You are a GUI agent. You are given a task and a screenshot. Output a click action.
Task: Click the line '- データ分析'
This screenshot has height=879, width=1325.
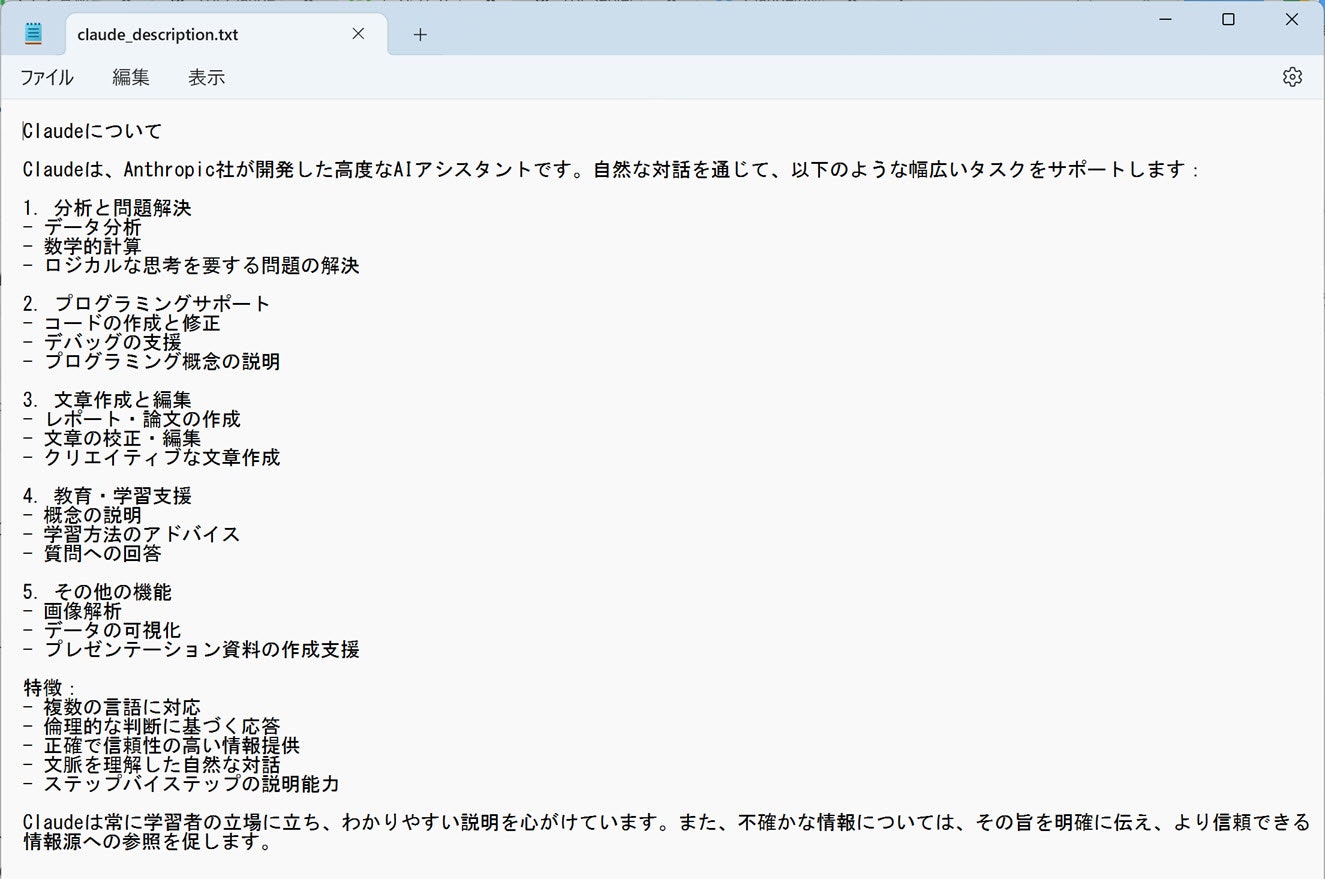tap(82, 227)
